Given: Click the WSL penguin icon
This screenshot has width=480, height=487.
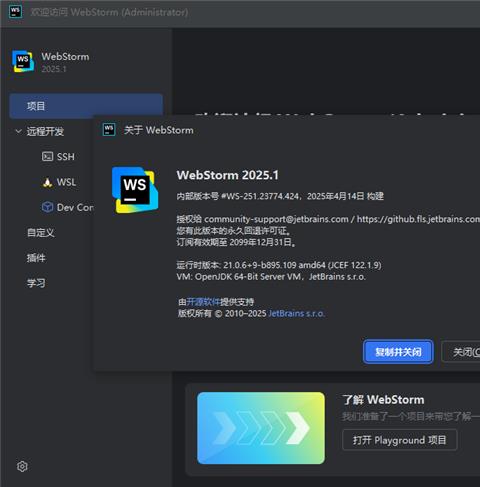Looking at the screenshot, I should [x=47, y=182].
